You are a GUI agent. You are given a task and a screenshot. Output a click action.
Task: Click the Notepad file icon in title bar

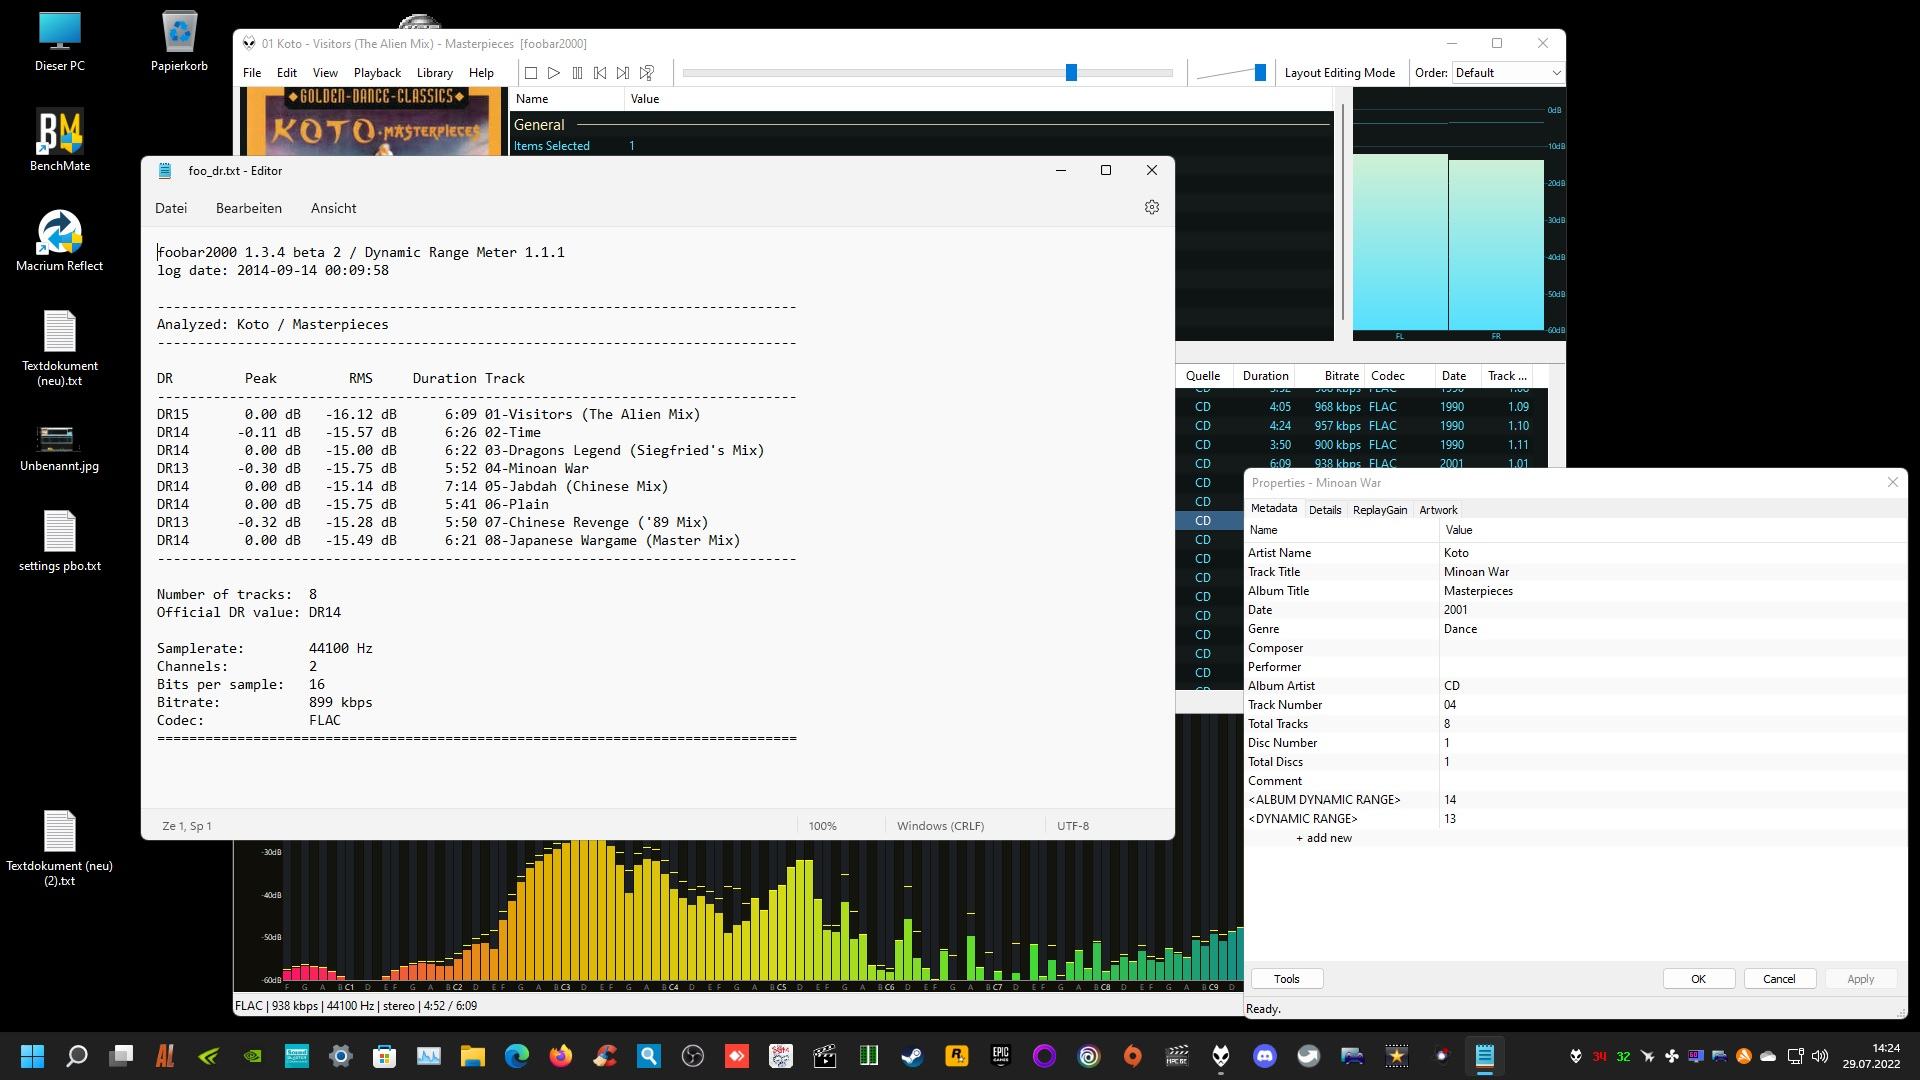pos(165,171)
